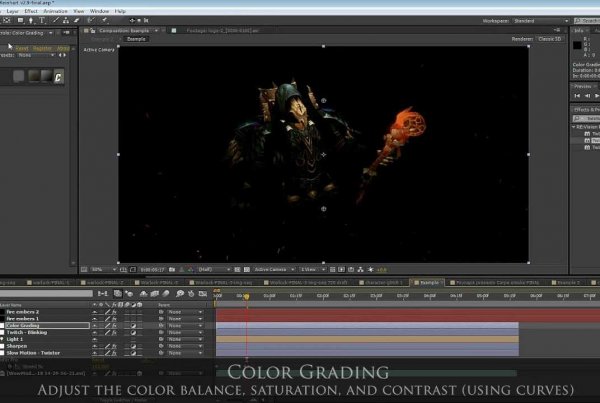Screen dimensions: 600x403
Task: Select the Puppet Pin tool
Action: tap(104, 20)
